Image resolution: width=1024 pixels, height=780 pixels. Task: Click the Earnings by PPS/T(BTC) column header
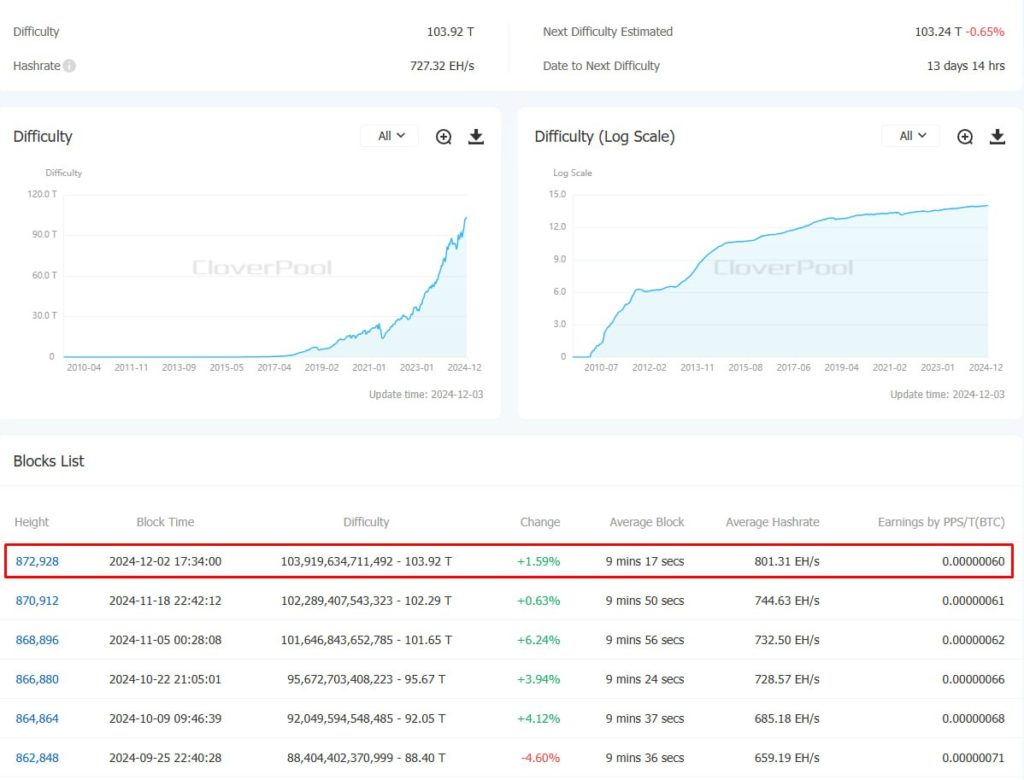click(x=941, y=522)
